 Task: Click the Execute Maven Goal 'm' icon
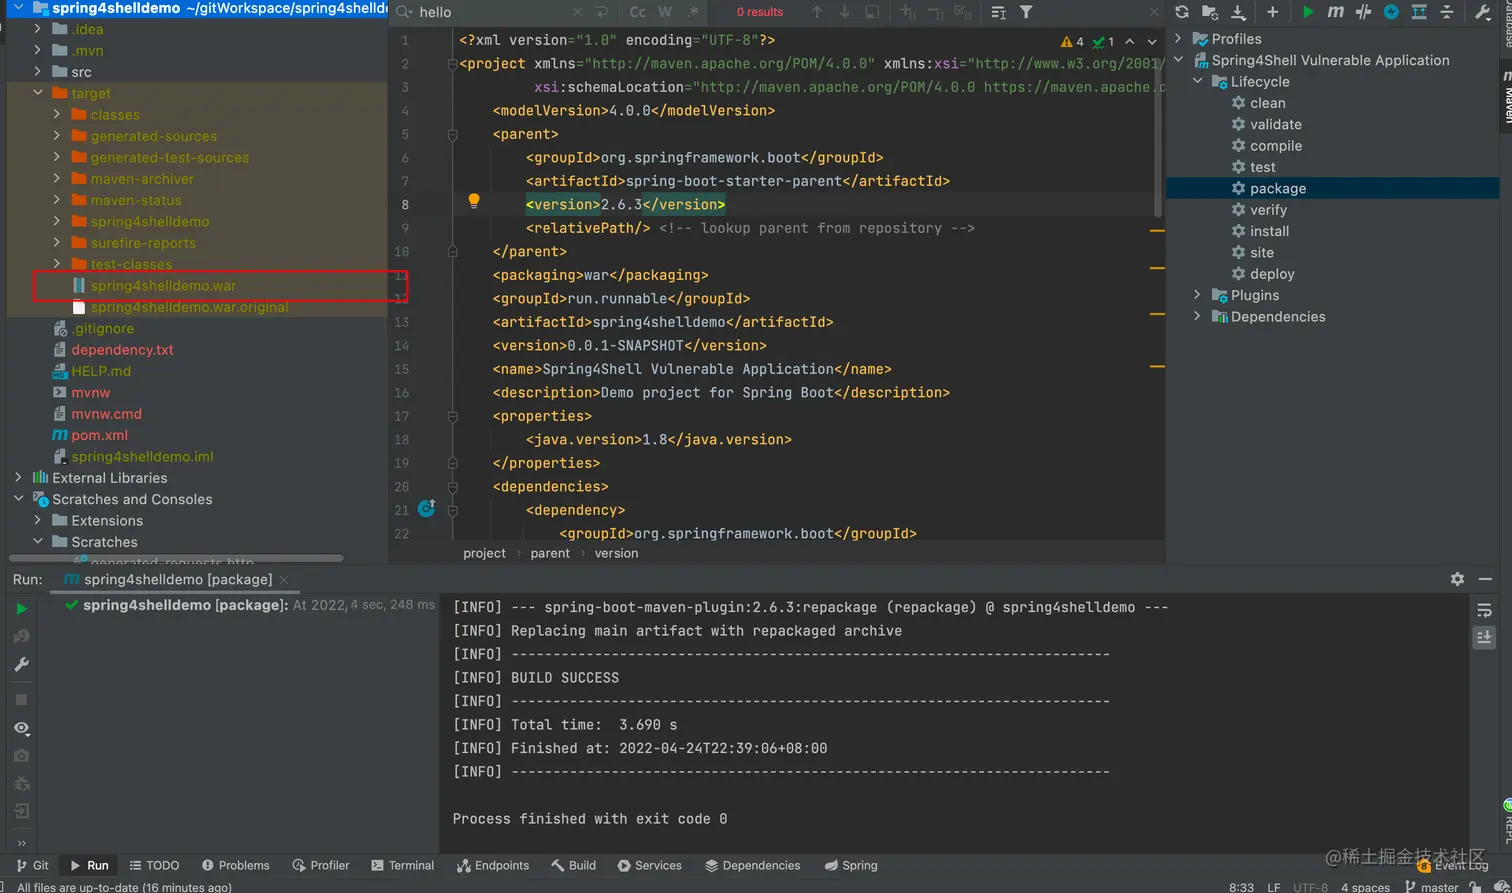pyautogui.click(x=1336, y=12)
